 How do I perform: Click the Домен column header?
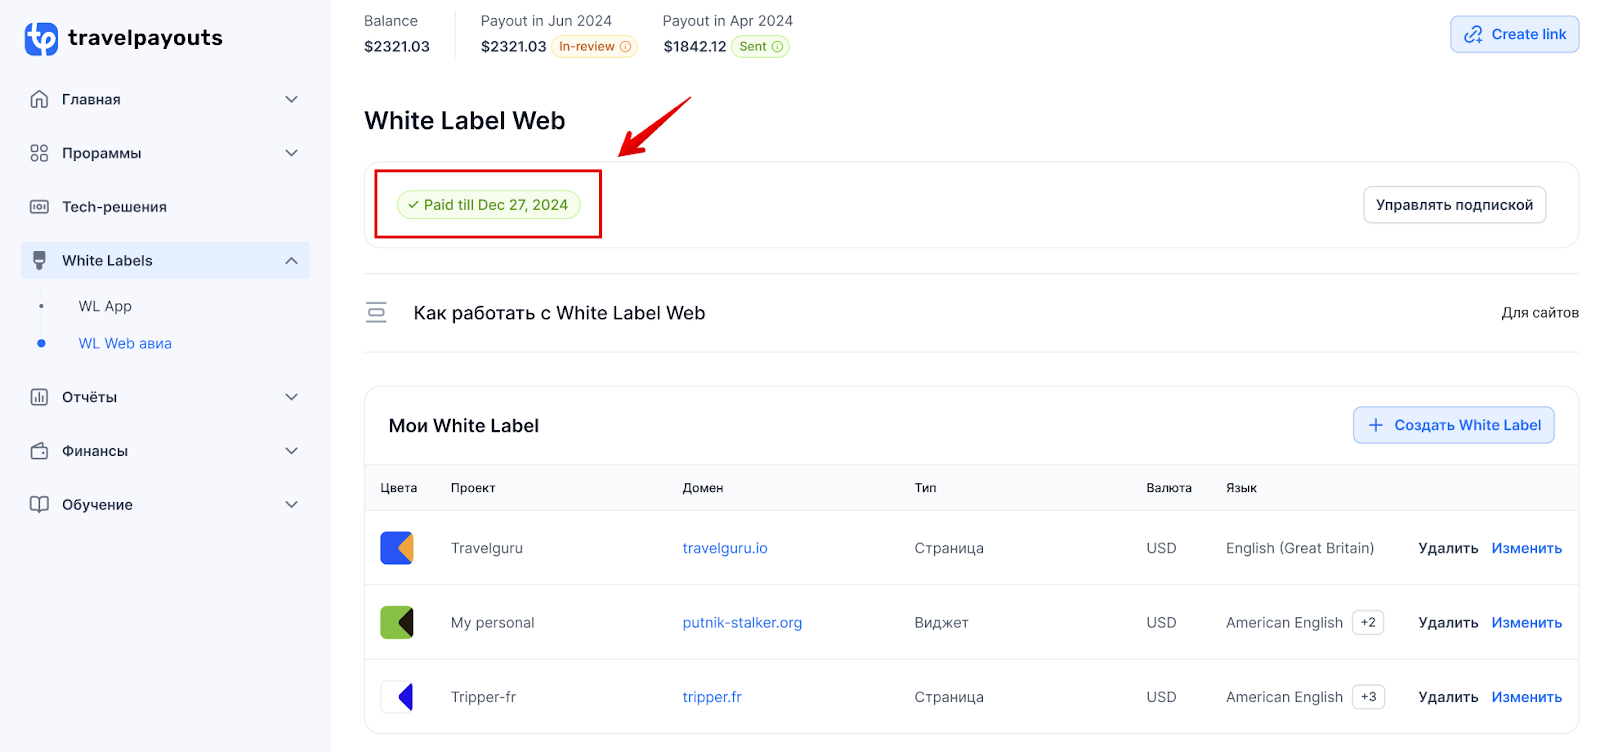(x=703, y=488)
